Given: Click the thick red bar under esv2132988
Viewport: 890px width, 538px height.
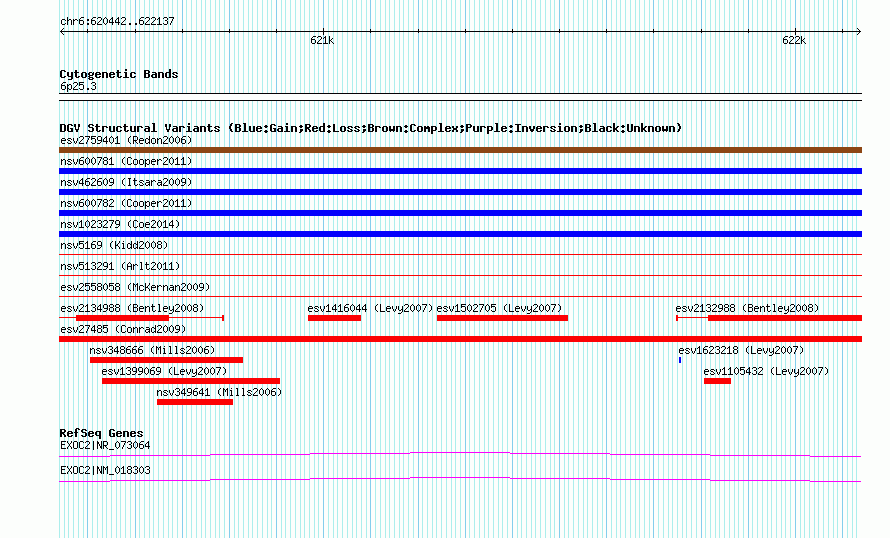Looking at the screenshot, I should point(785,318).
